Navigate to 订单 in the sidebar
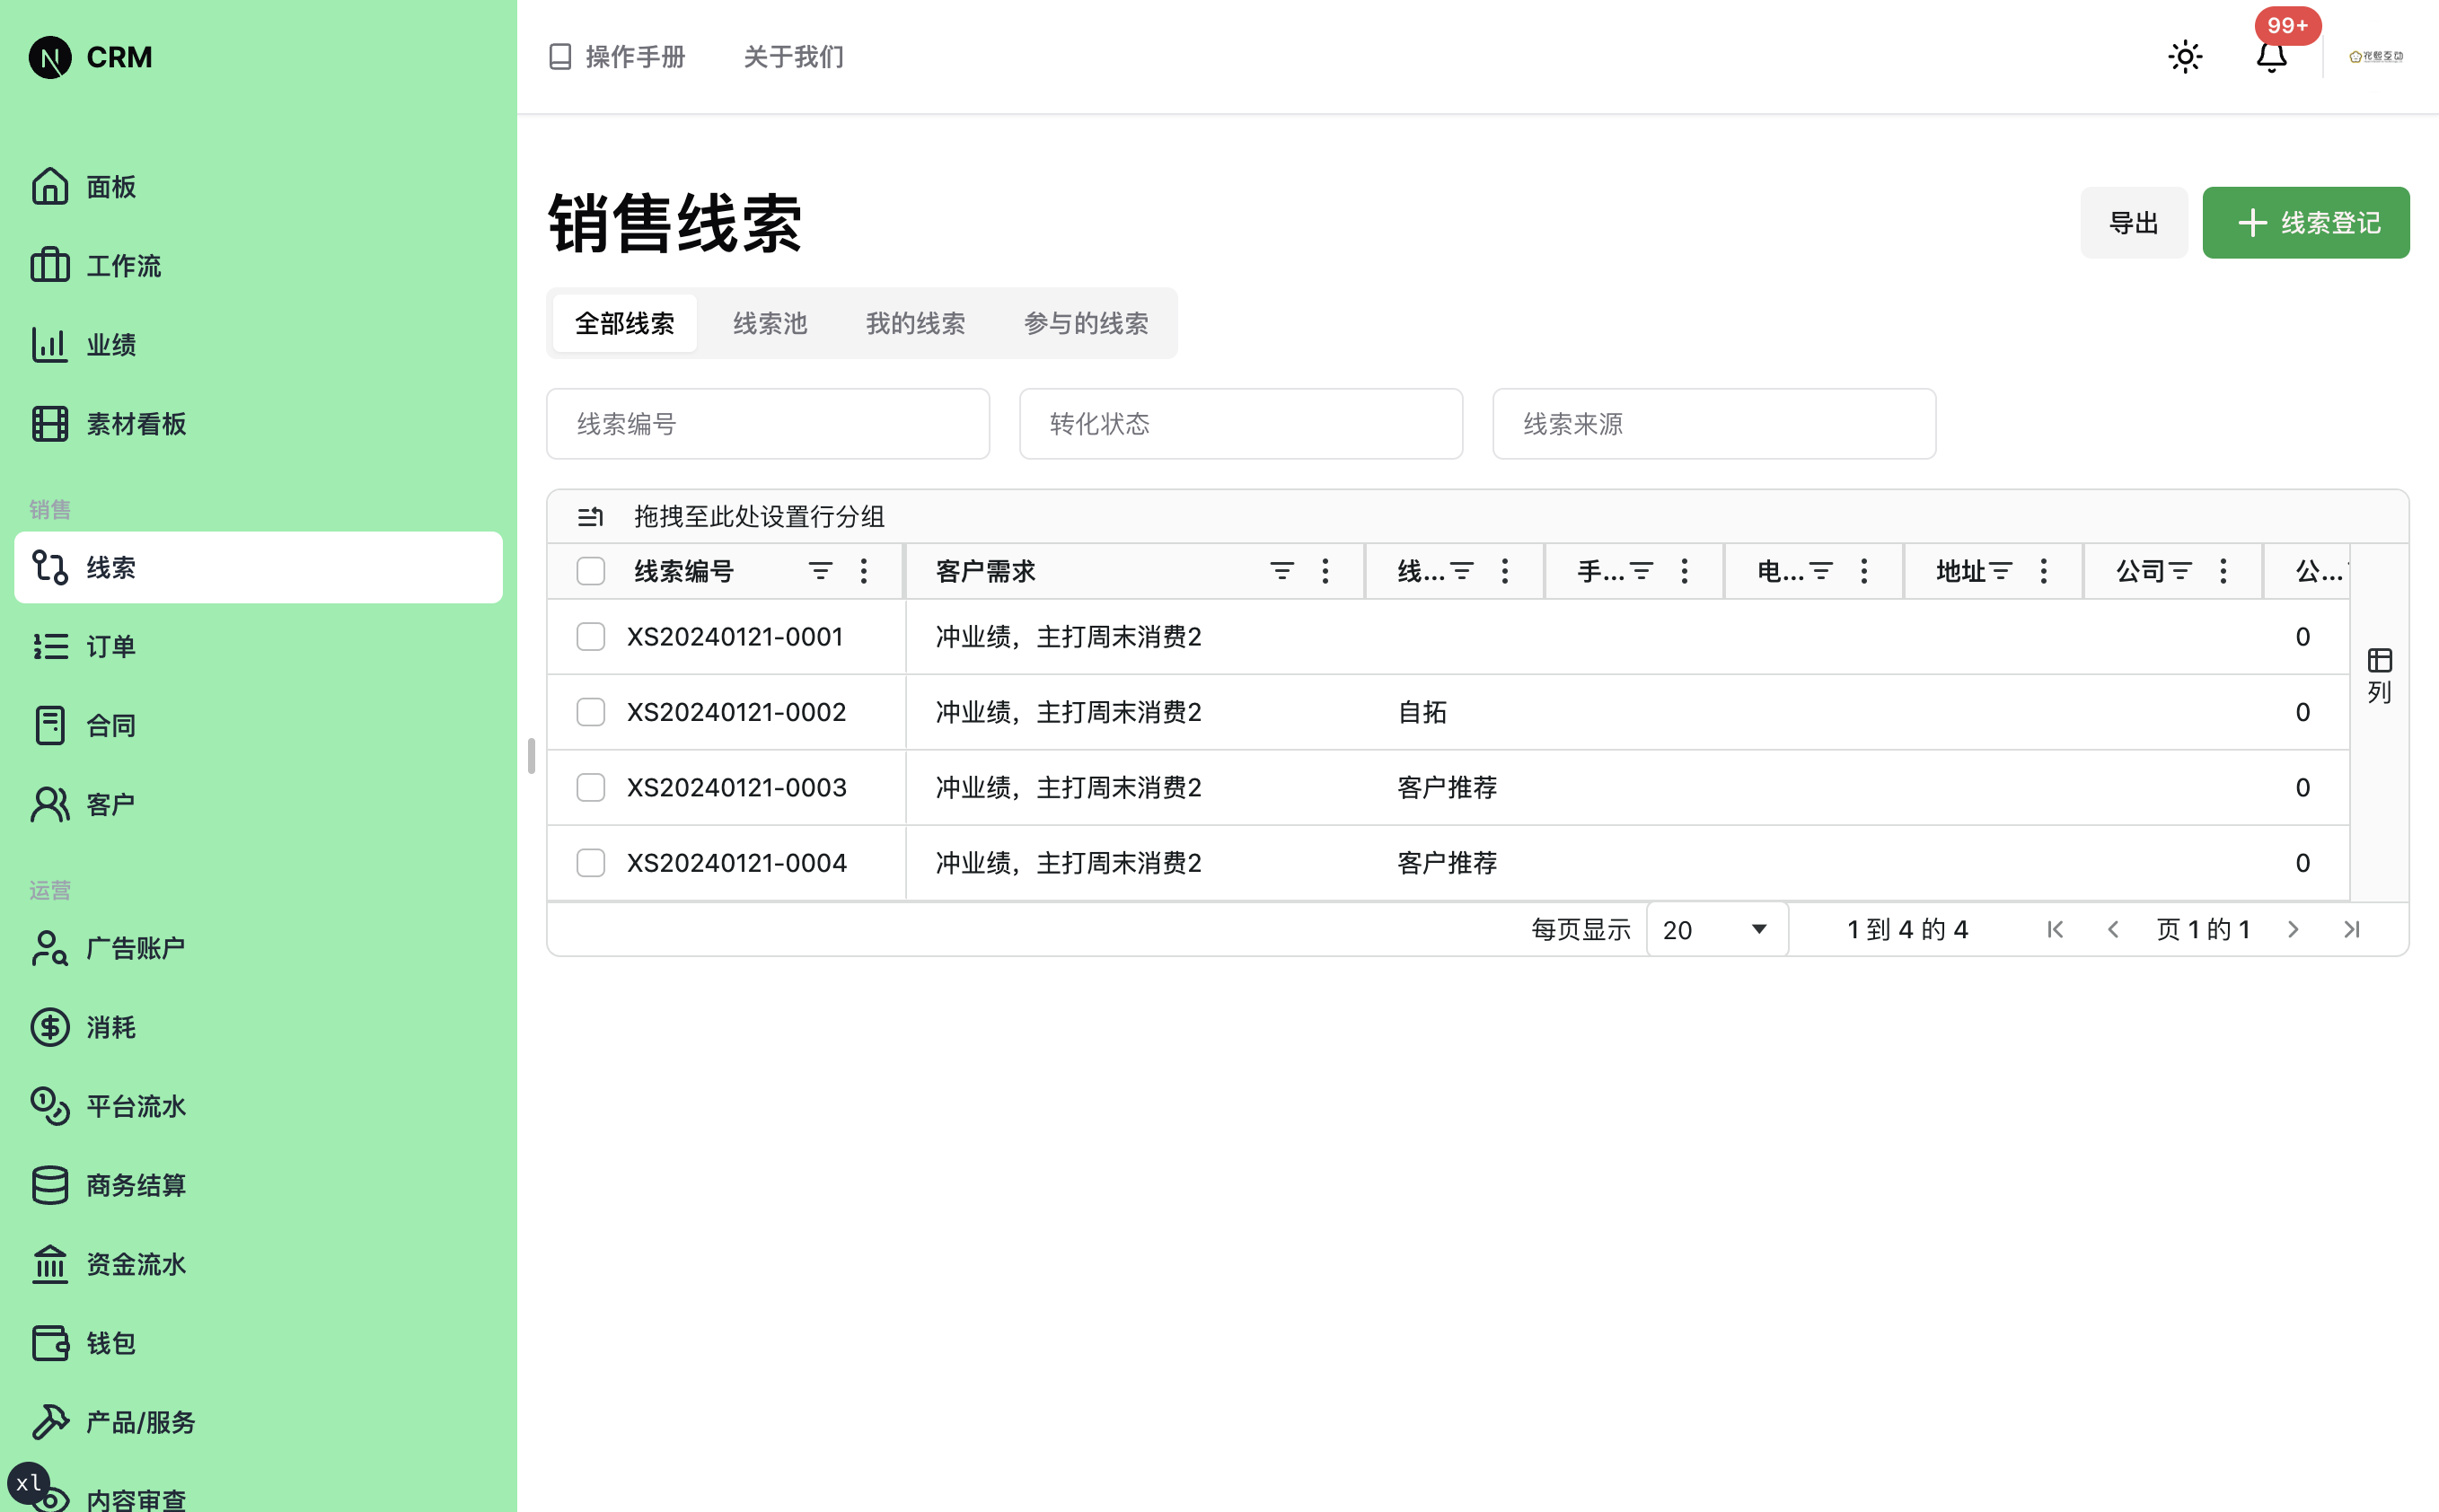Image resolution: width=2439 pixels, height=1512 pixels. pos(111,646)
